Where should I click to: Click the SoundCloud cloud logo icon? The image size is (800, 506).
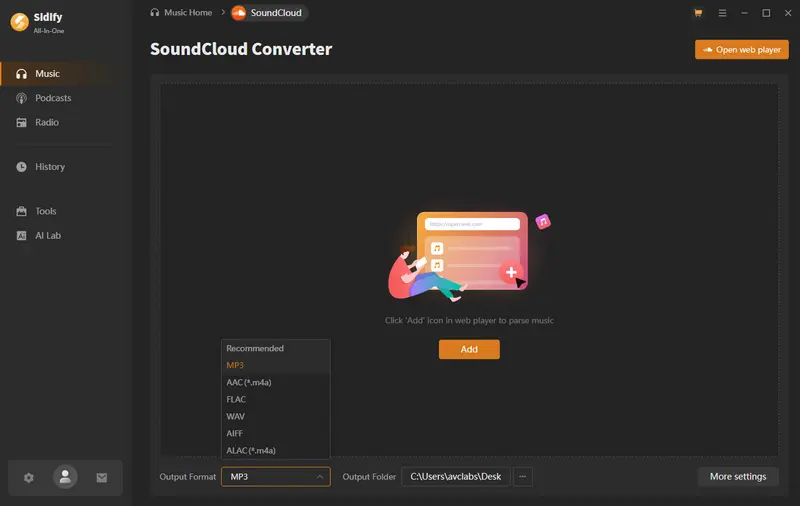tap(239, 13)
